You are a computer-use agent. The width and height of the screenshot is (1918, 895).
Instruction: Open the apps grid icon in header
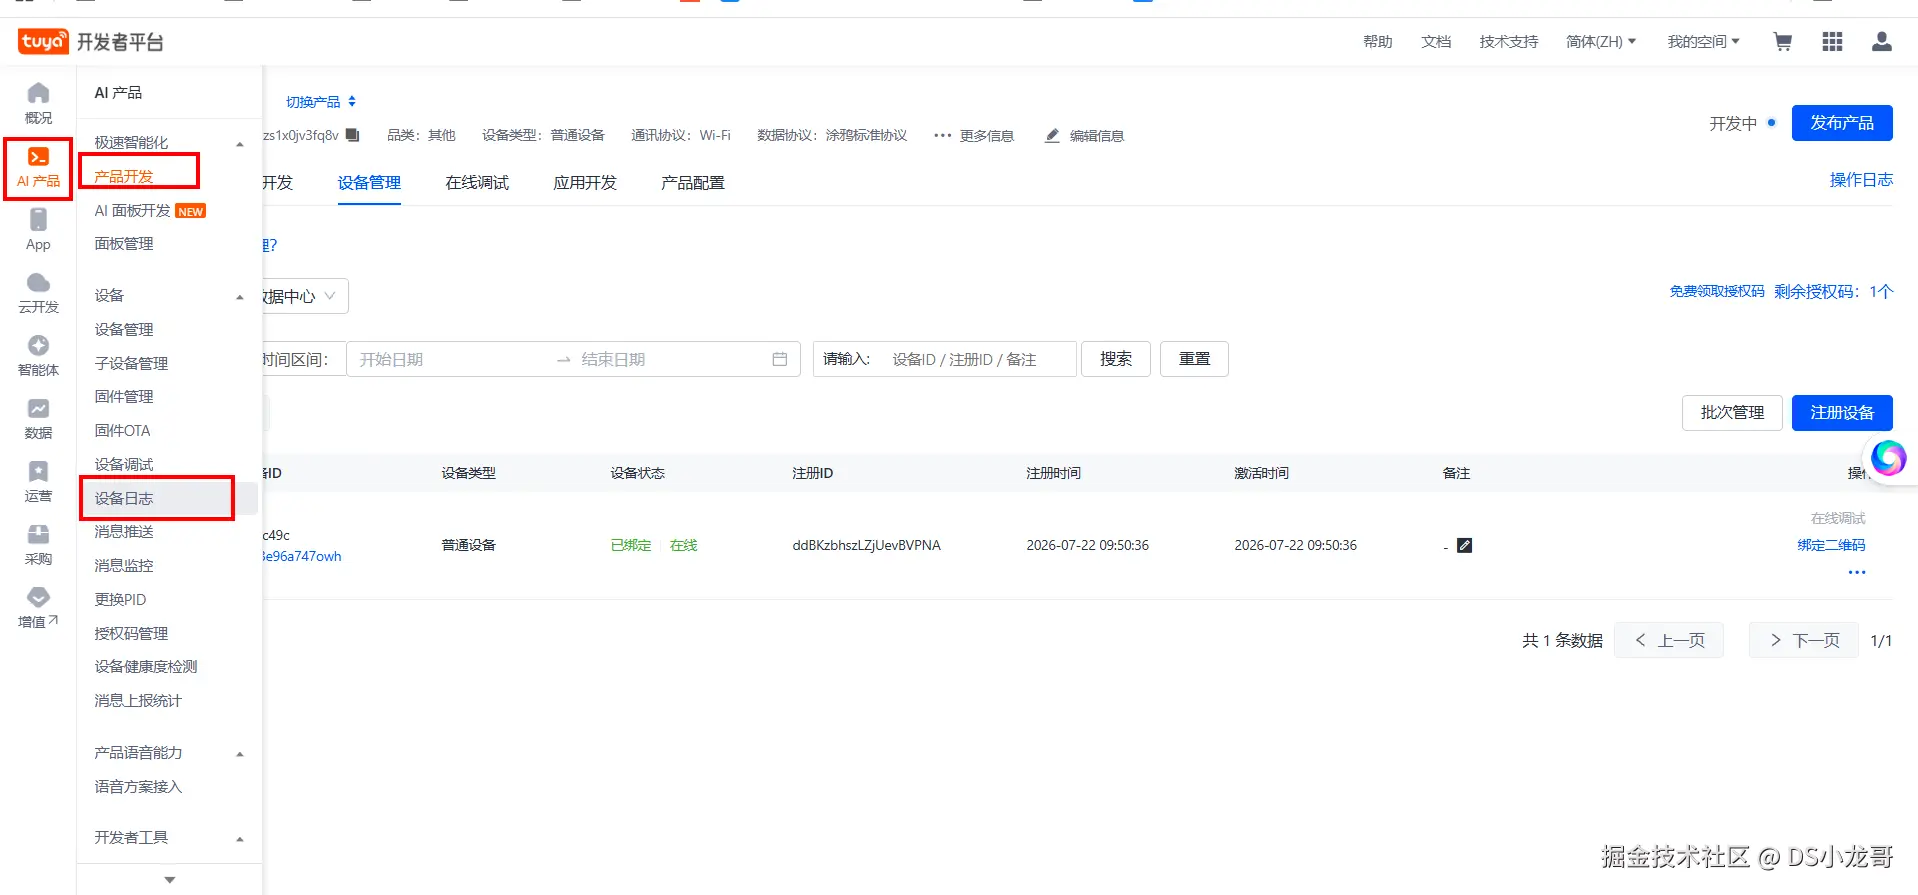[x=1832, y=42]
